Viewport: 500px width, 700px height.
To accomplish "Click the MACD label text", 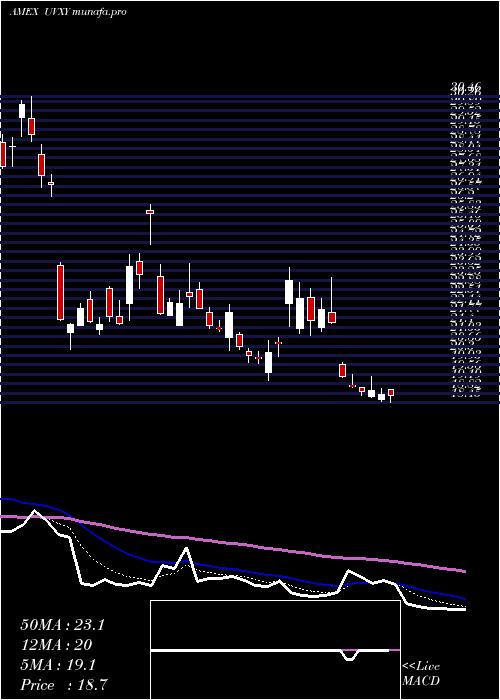I will (421, 681).
